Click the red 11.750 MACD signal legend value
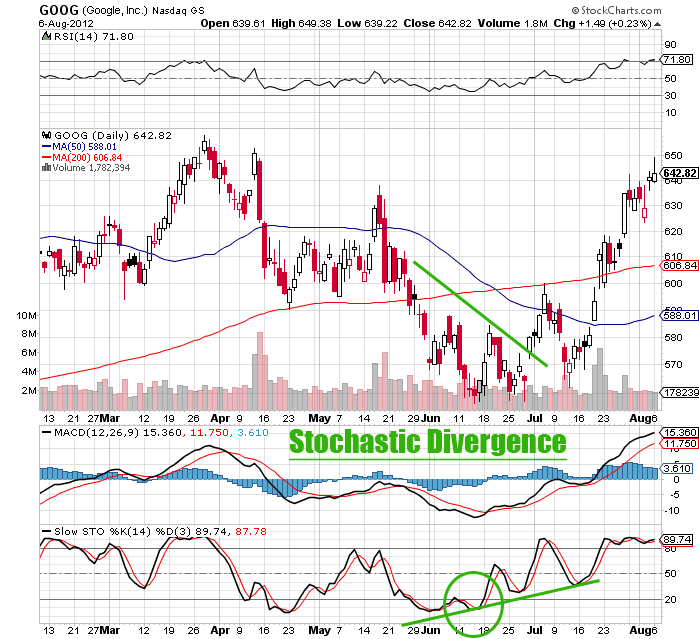This screenshot has width=699, height=639. pos(210,433)
